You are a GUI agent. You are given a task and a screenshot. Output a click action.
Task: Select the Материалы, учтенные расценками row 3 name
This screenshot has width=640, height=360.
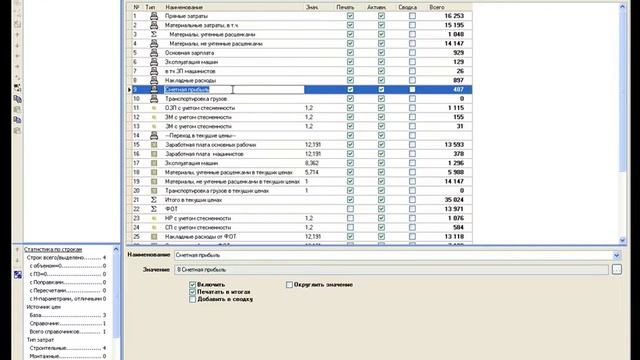[x=212, y=34]
